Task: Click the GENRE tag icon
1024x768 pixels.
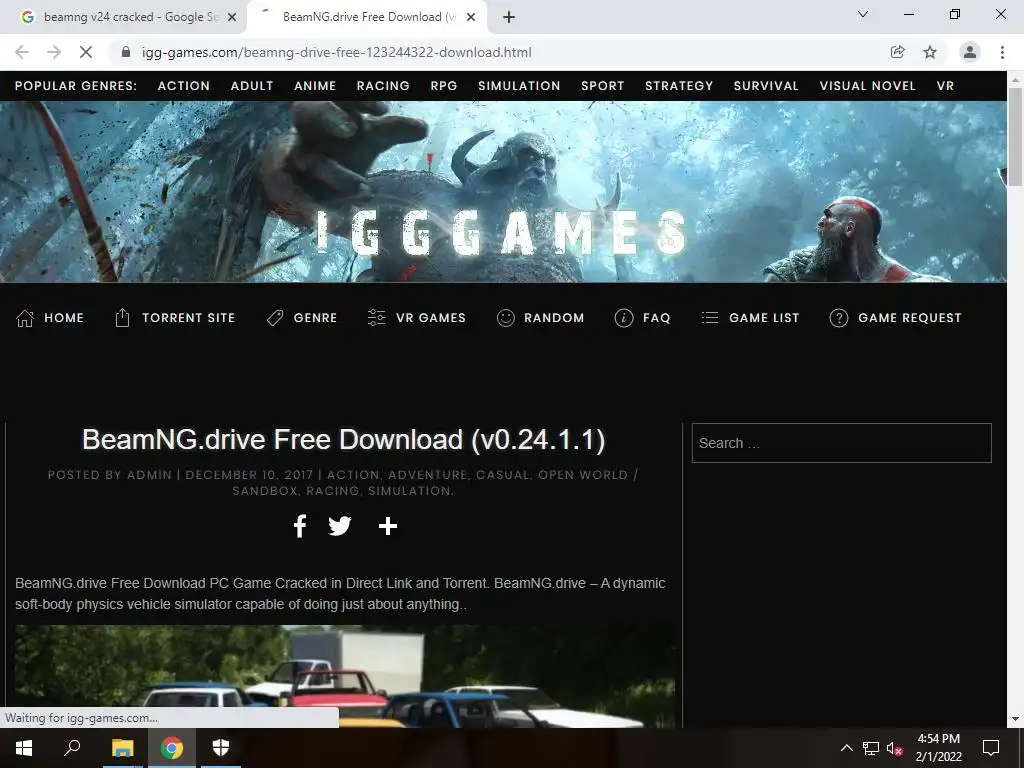Action: pos(275,318)
